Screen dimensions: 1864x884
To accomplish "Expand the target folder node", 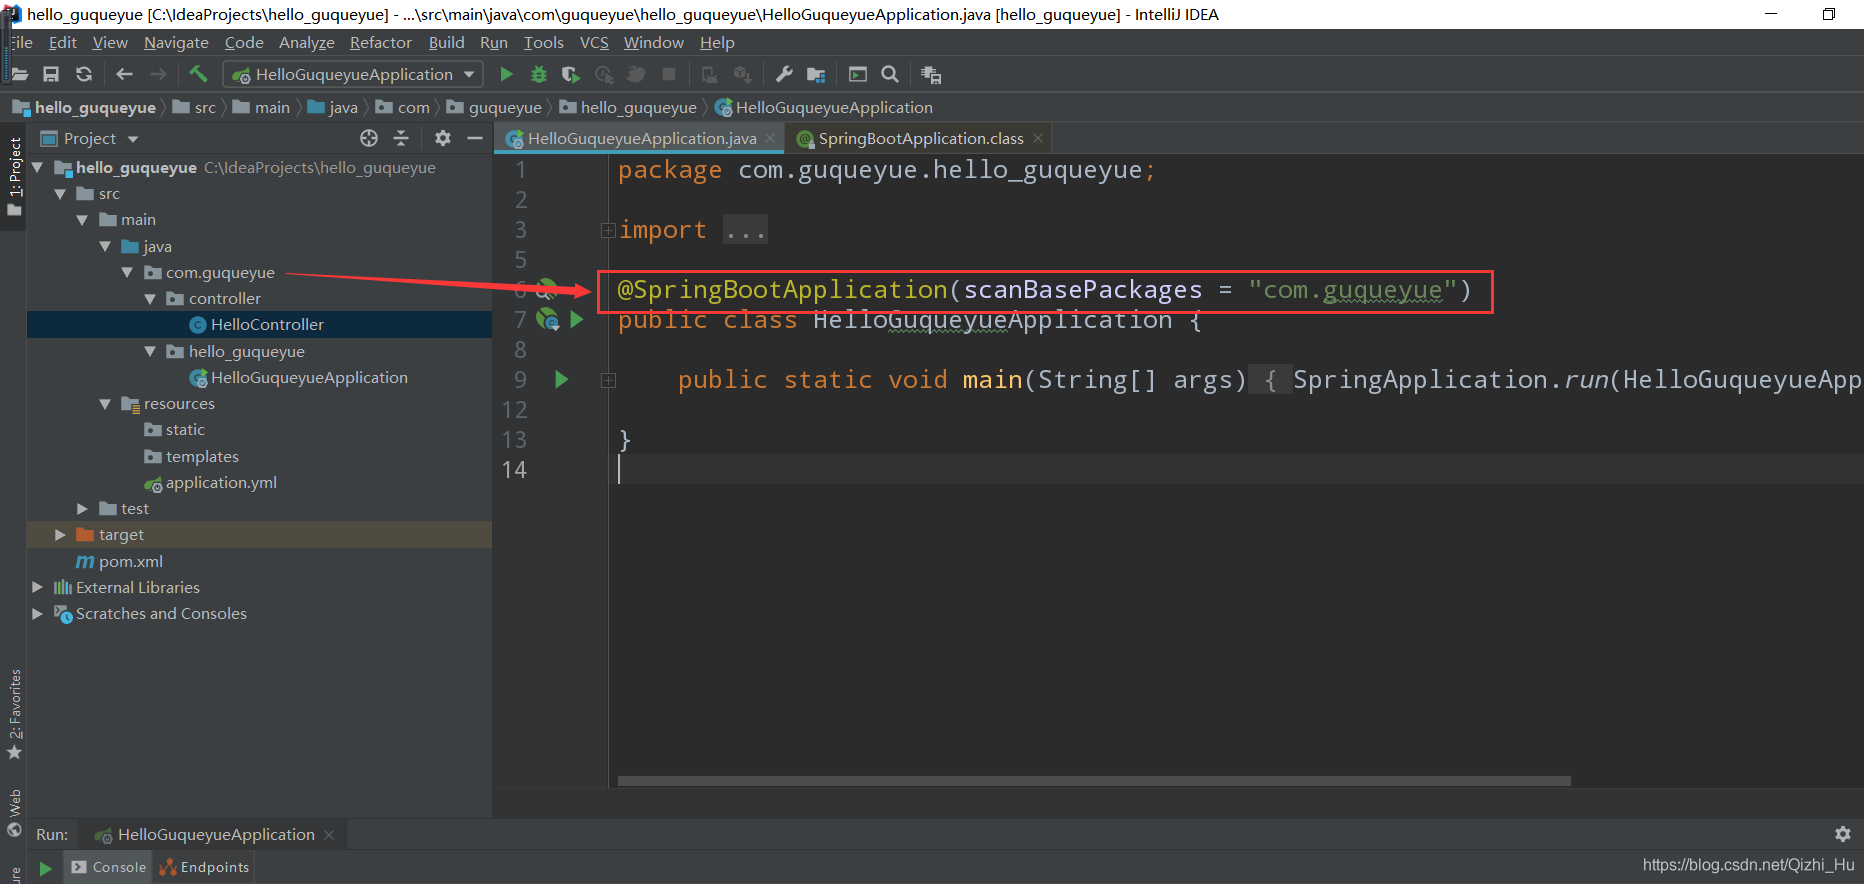I will (x=60, y=535).
